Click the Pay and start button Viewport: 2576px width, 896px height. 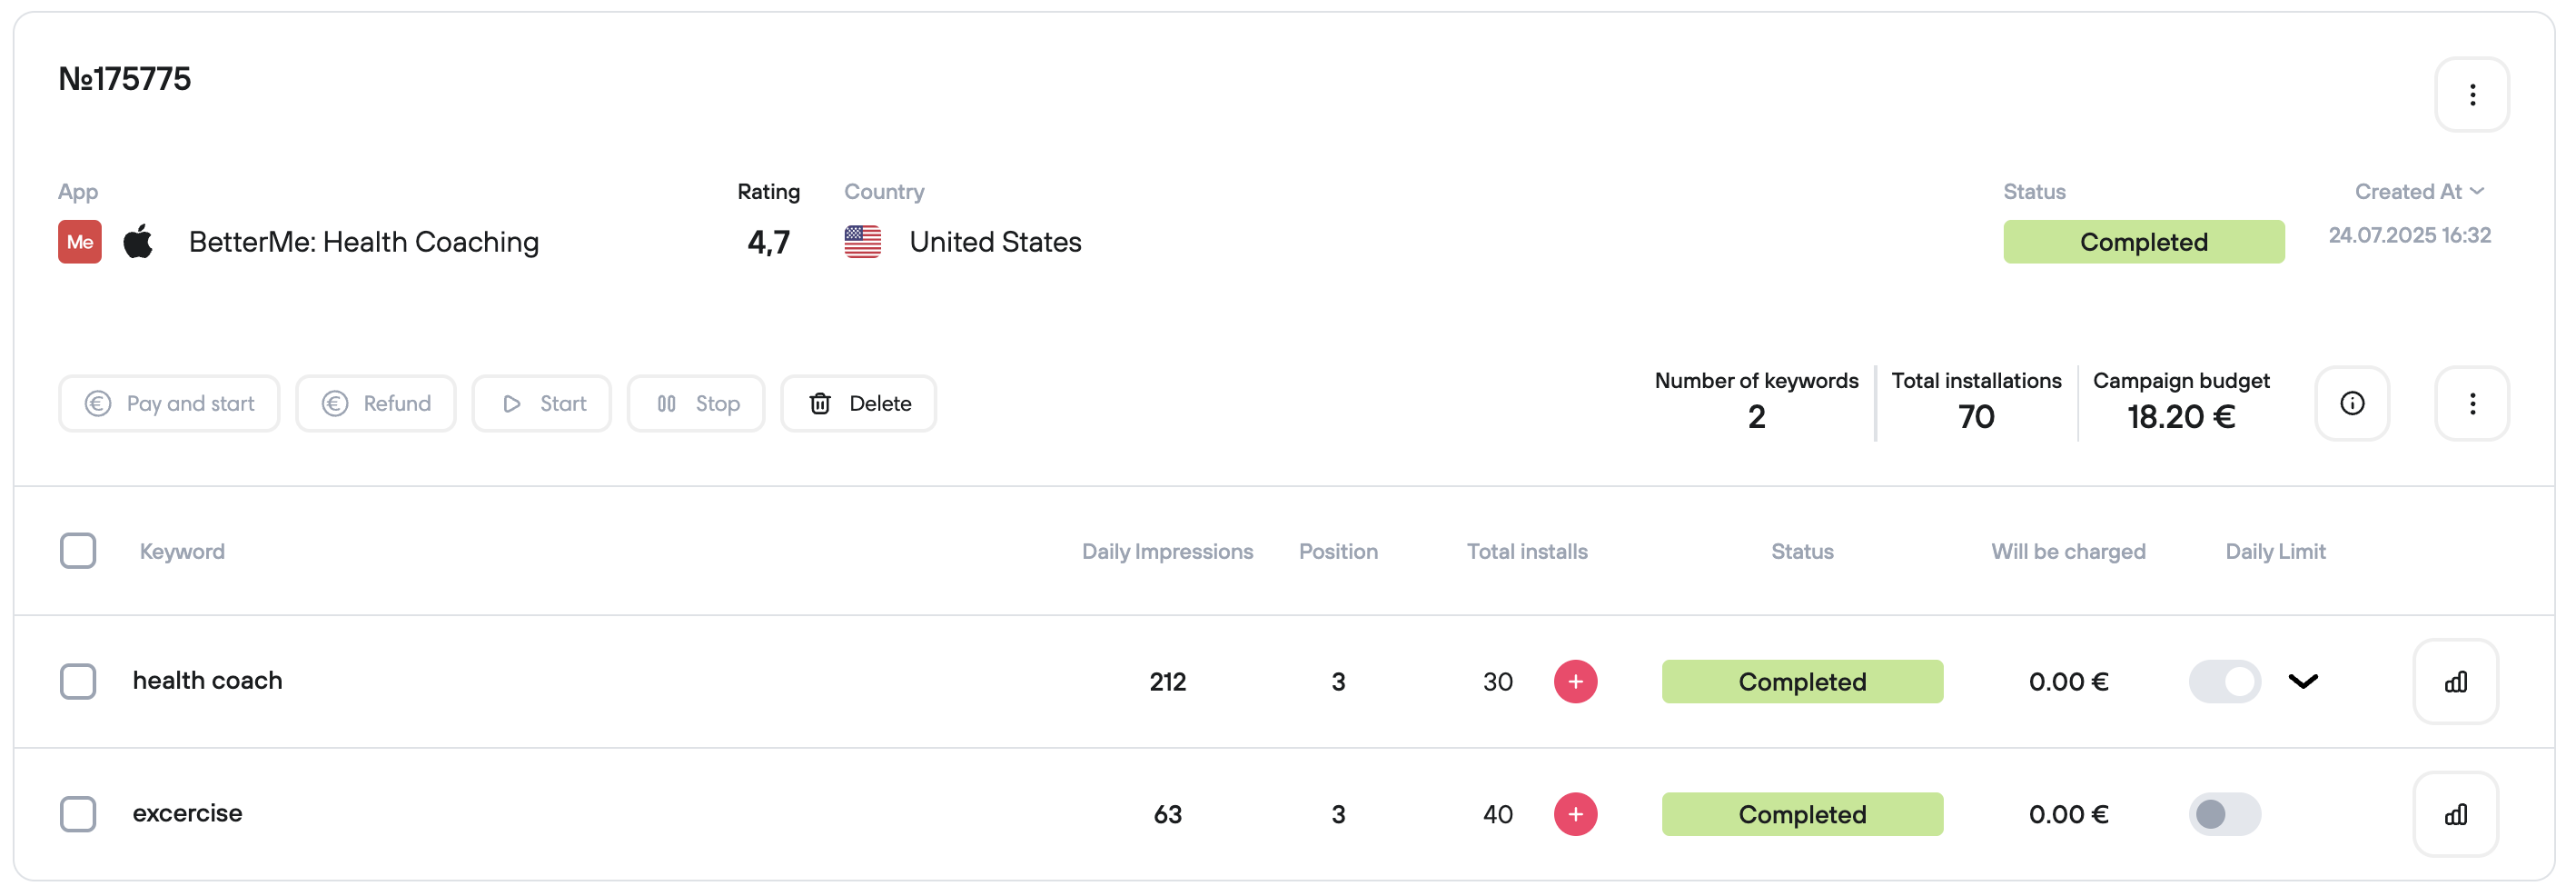click(x=169, y=404)
